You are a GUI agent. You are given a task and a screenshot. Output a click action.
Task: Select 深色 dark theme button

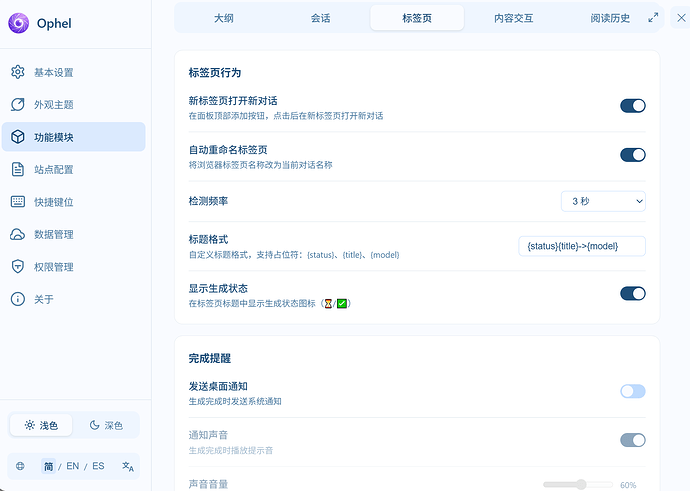pyautogui.click(x=106, y=425)
